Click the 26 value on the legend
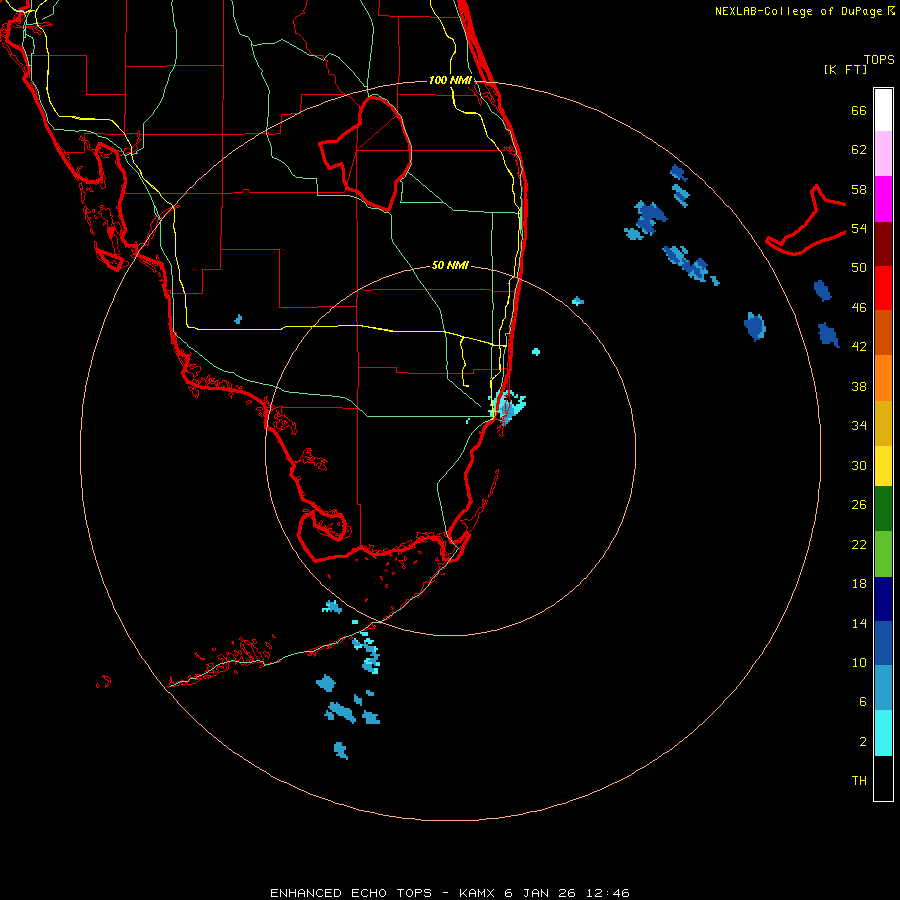Screen dimensions: 900x900 coord(859,505)
